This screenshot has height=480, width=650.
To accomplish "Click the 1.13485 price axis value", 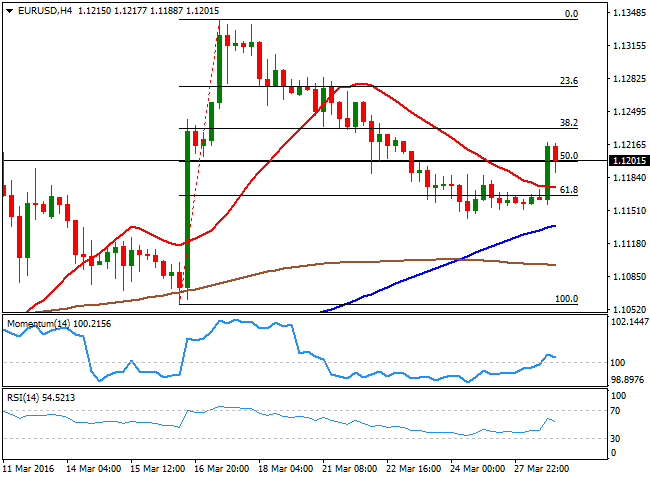I will pyautogui.click(x=629, y=13).
